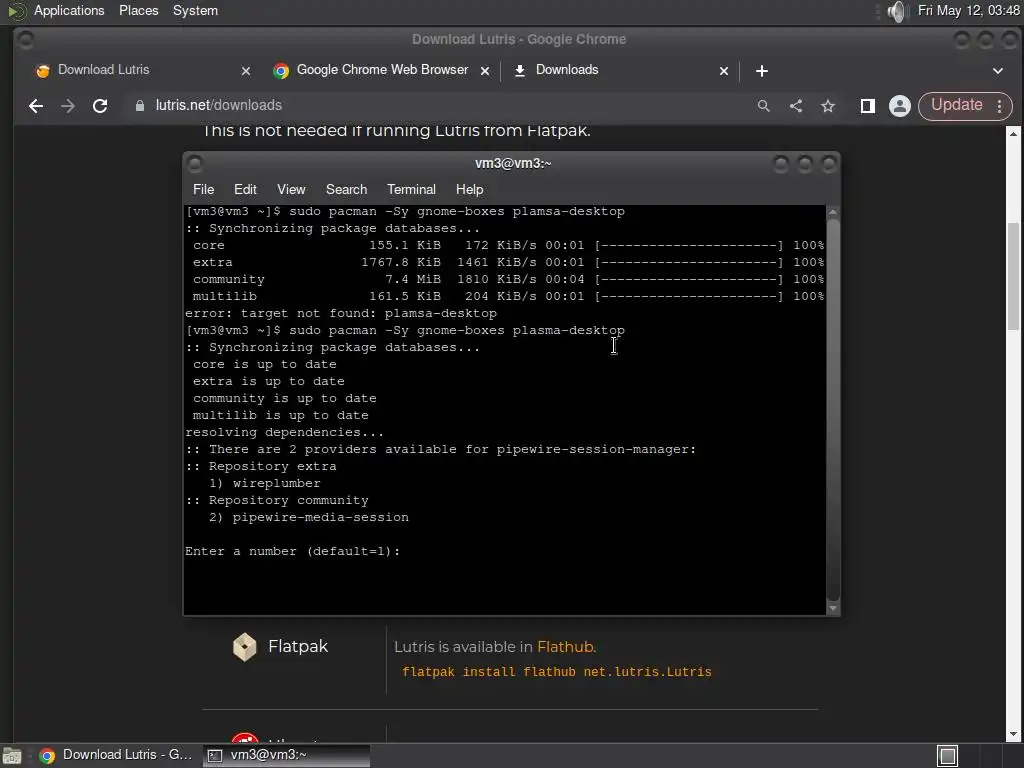Click the '2) pipewire-media-session' line
Viewport: 1024px width, 768px height.
click(x=308, y=517)
